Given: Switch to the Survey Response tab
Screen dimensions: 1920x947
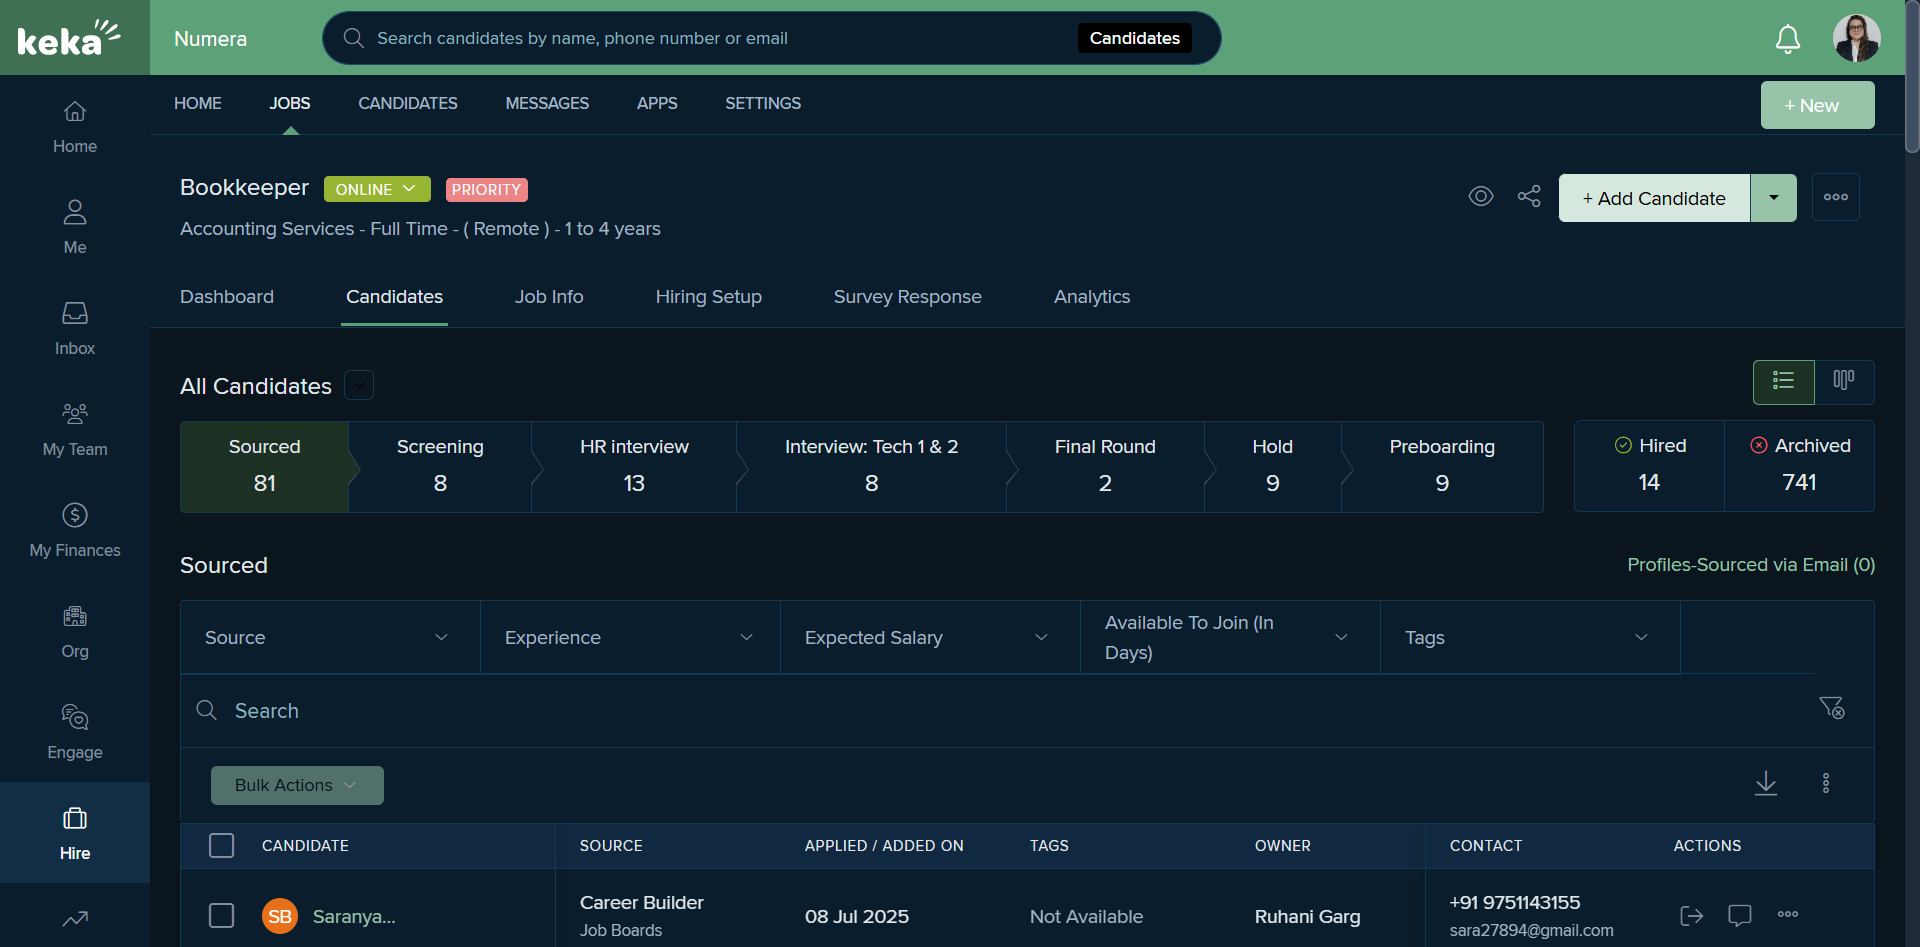Looking at the screenshot, I should click(908, 296).
